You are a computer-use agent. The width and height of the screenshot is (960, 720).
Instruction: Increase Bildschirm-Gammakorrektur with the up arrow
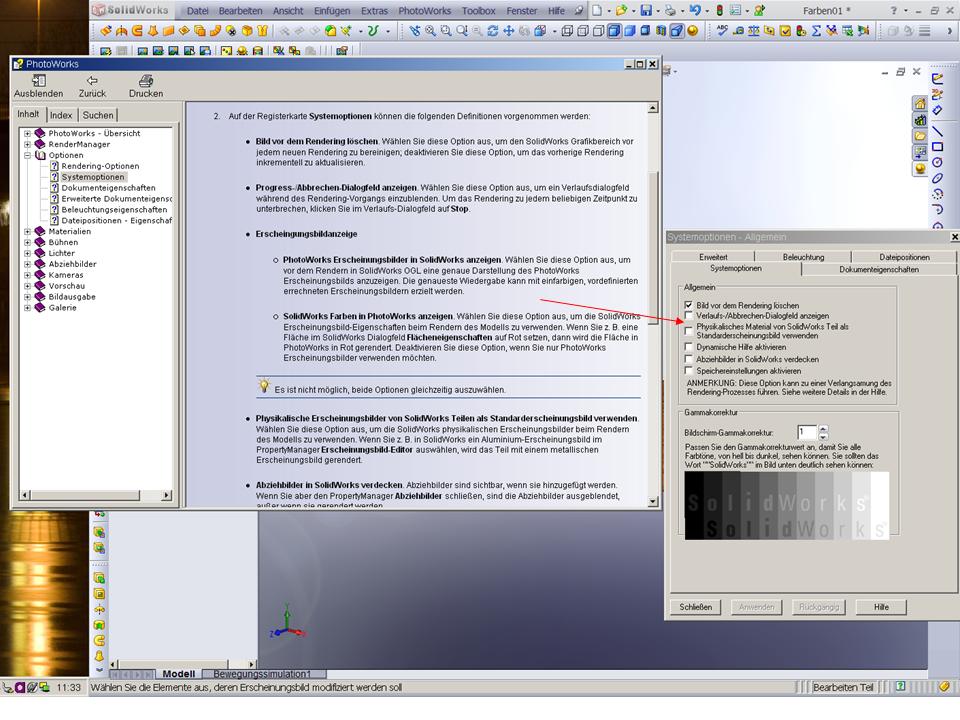click(823, 429)
